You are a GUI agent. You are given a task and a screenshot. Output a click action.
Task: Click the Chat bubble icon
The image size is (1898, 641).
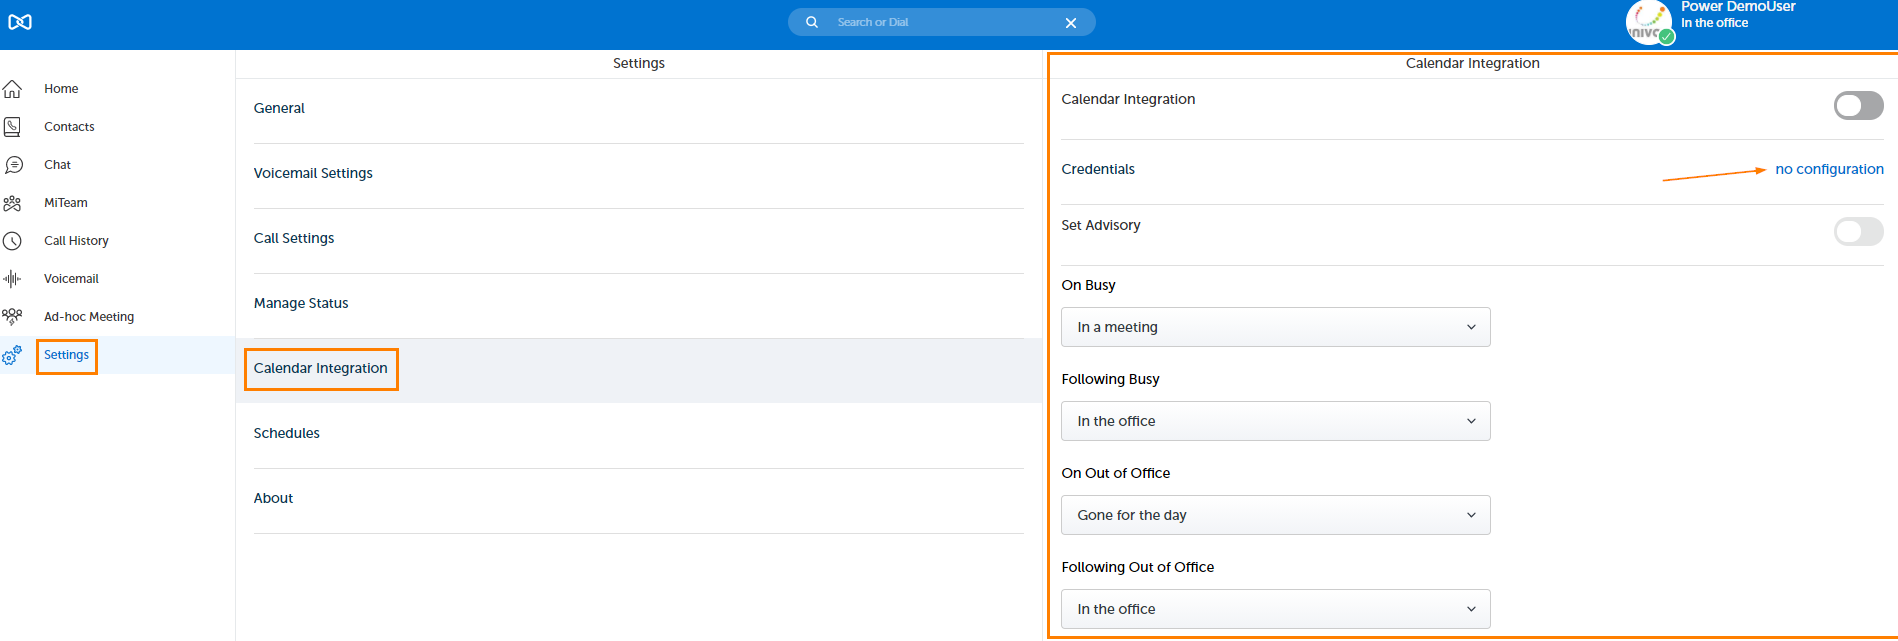[x=13, y=165]
